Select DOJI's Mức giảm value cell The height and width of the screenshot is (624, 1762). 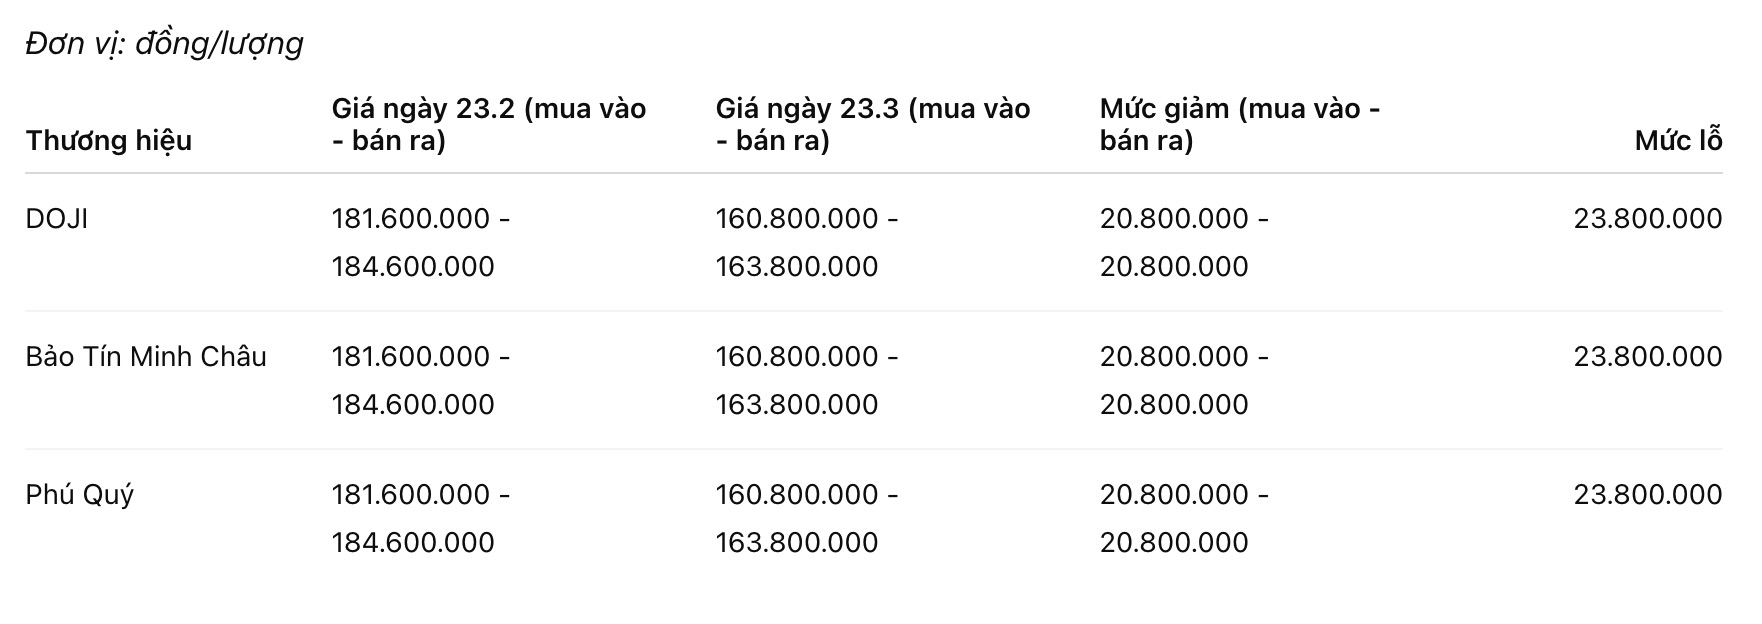[1183, 242]
